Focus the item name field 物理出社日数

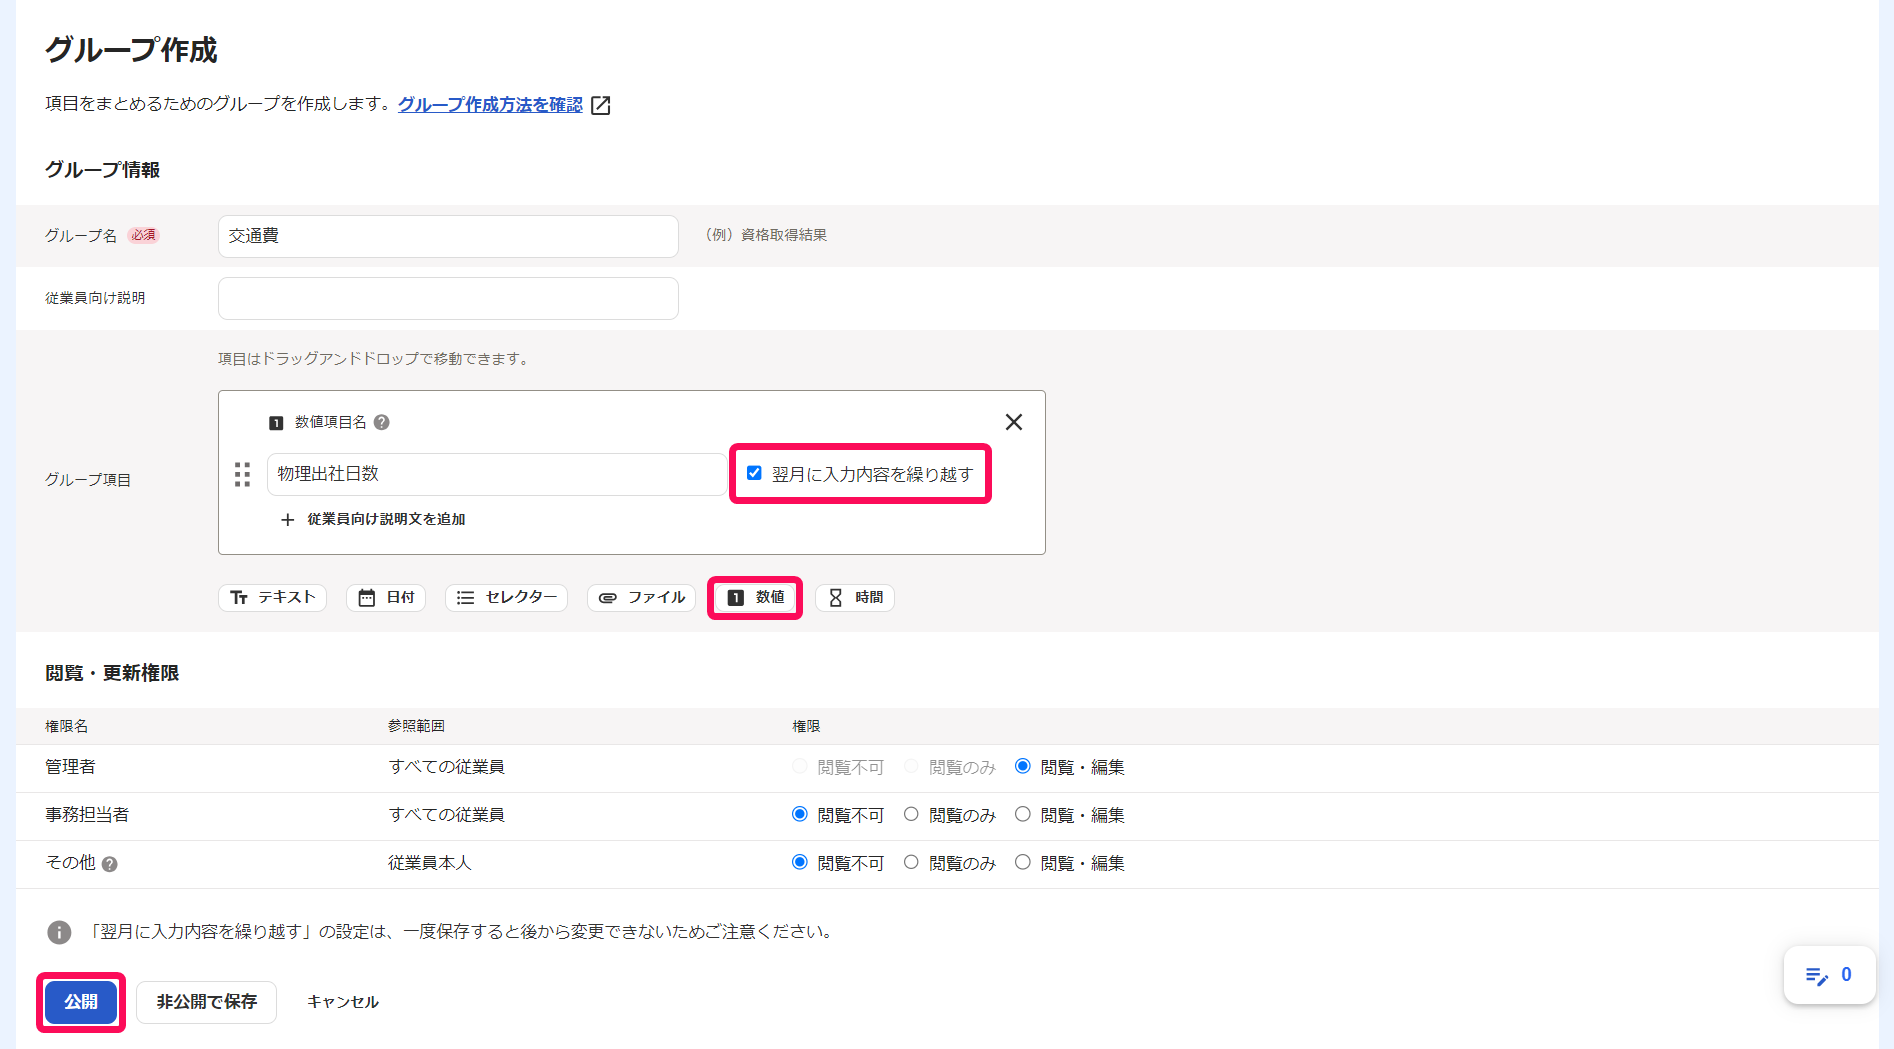click(497, 474)
